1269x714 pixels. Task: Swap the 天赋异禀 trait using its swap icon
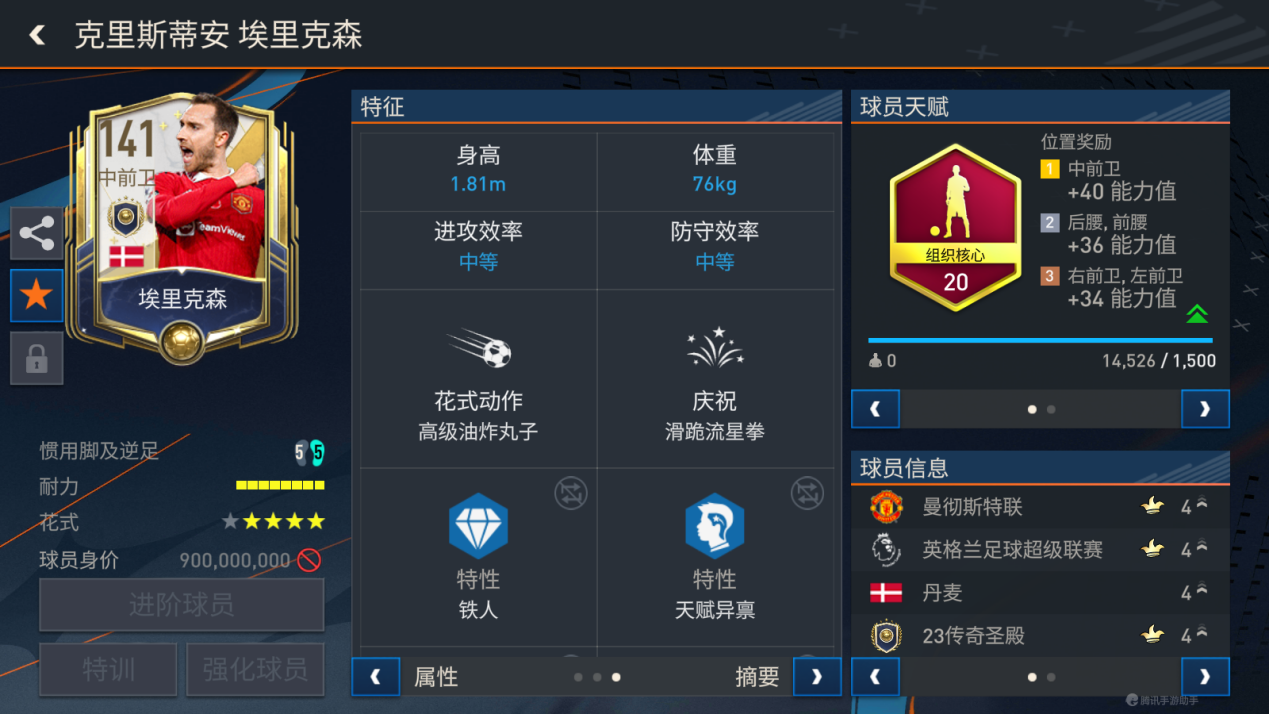(x=807, y=493)
